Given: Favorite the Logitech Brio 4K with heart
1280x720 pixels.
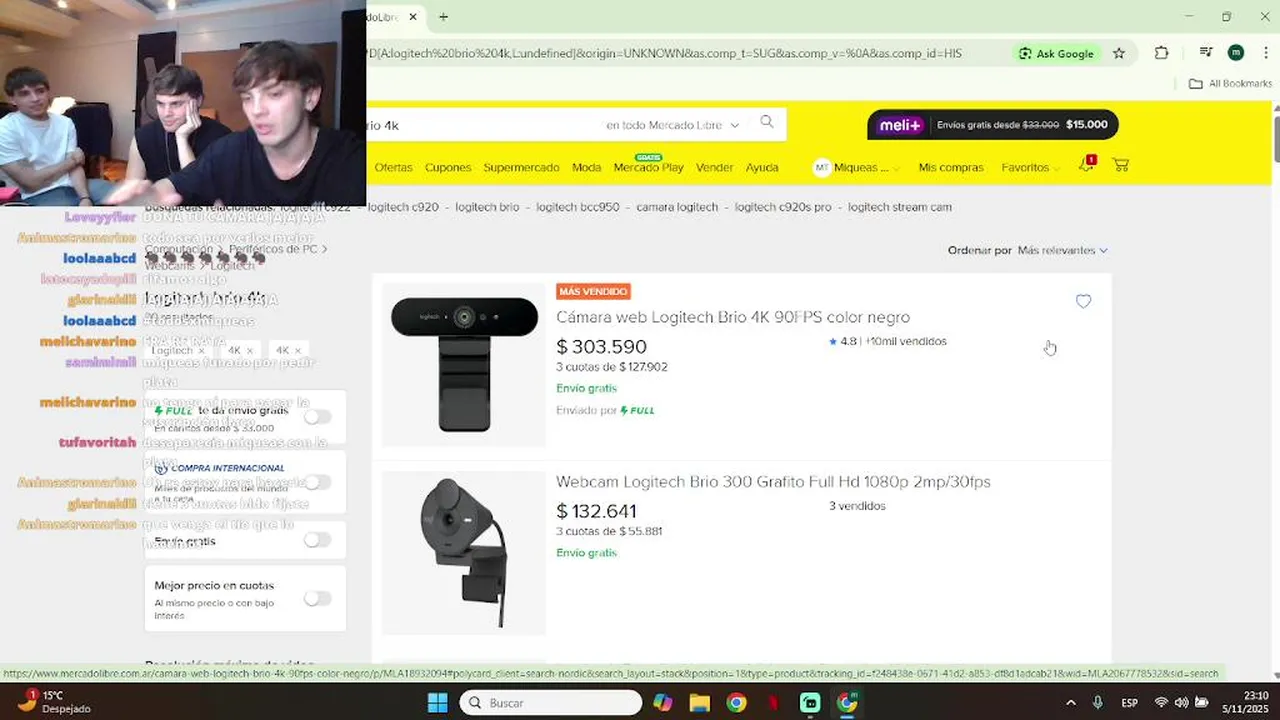Looking at the screenshot, I should (x=1083, y=301).
